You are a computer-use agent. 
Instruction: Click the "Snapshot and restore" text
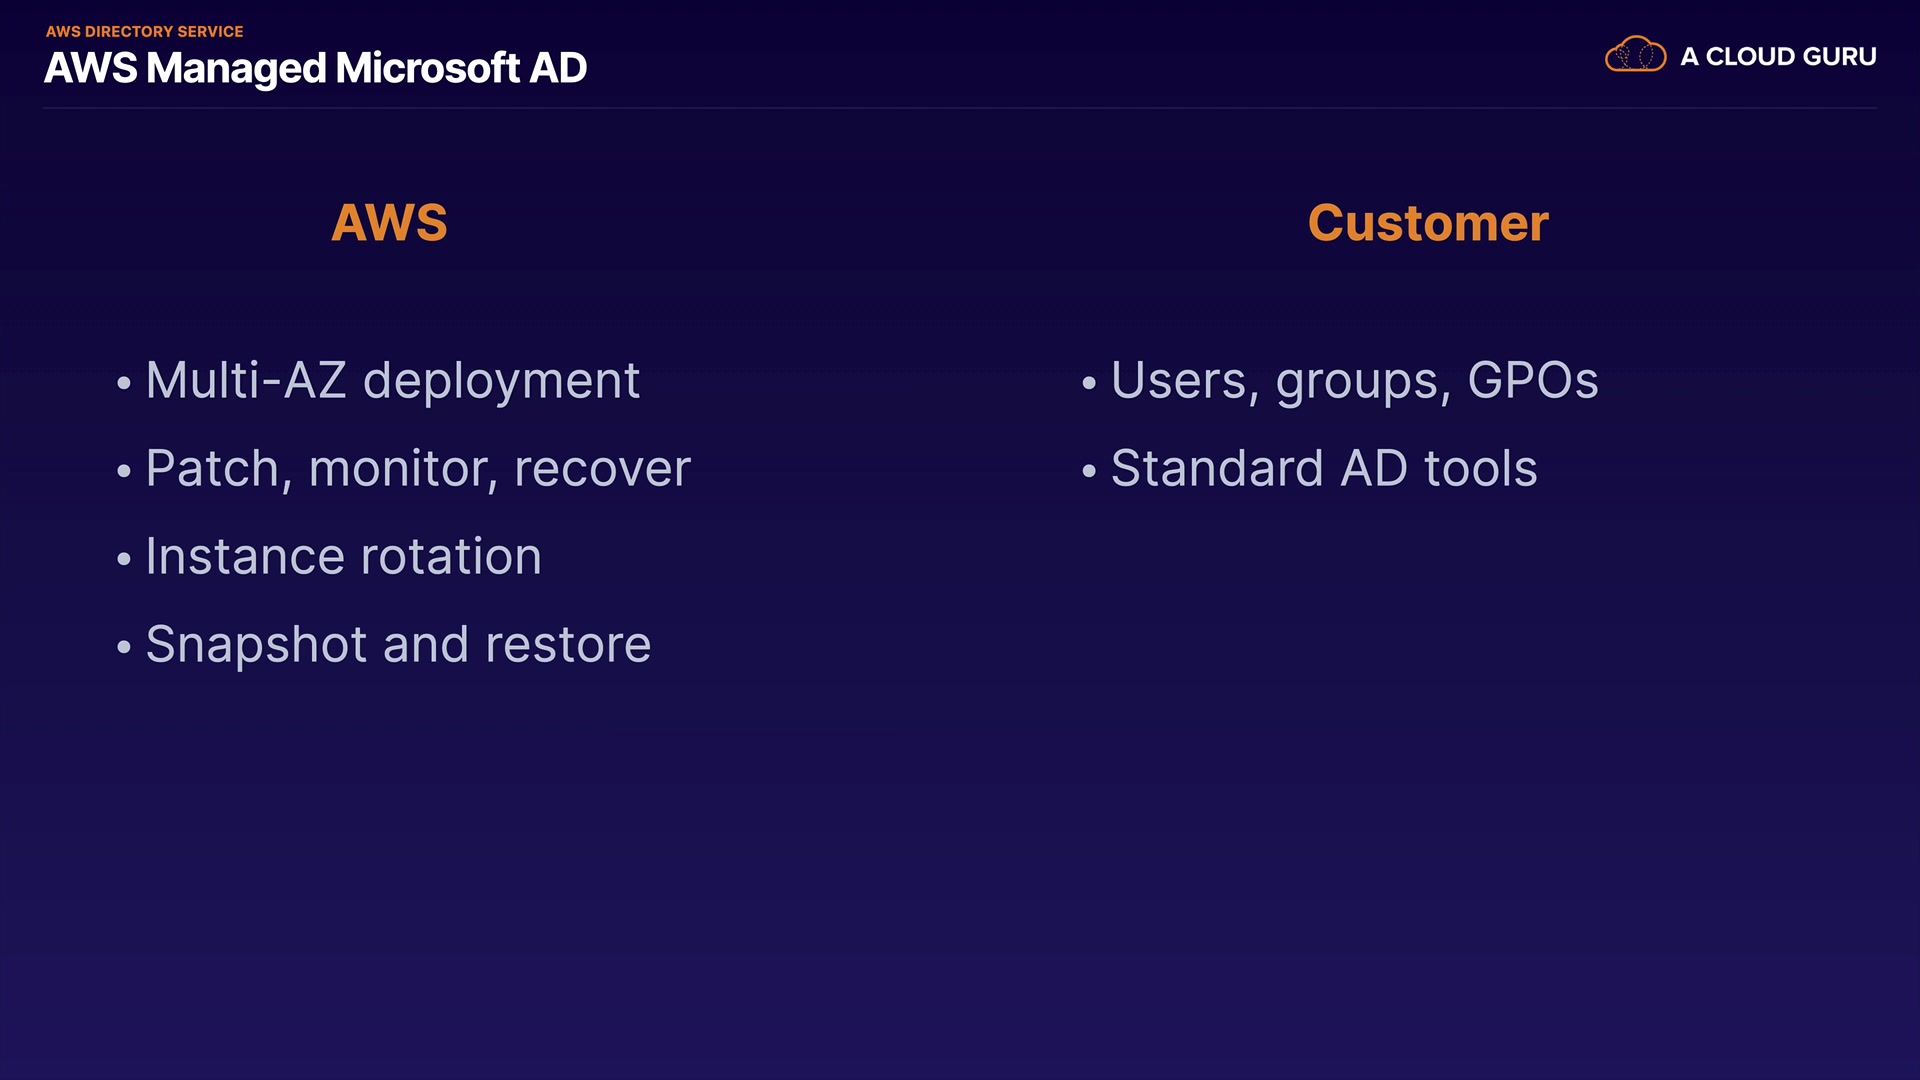[x=398, y=645]
